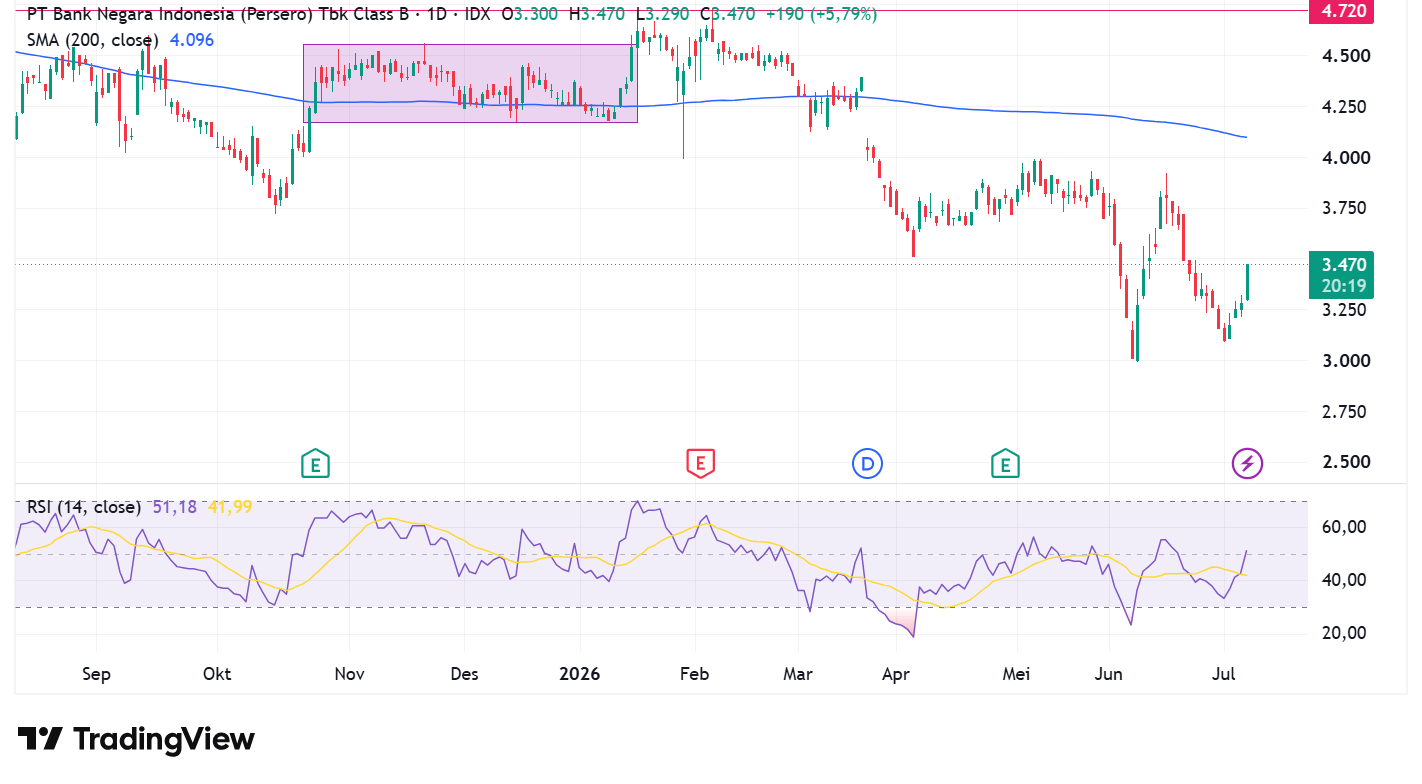Select the purple highlighted rectangle drawing
Viewport: 1422px width, 784px height.
click(x=470, y=83)
